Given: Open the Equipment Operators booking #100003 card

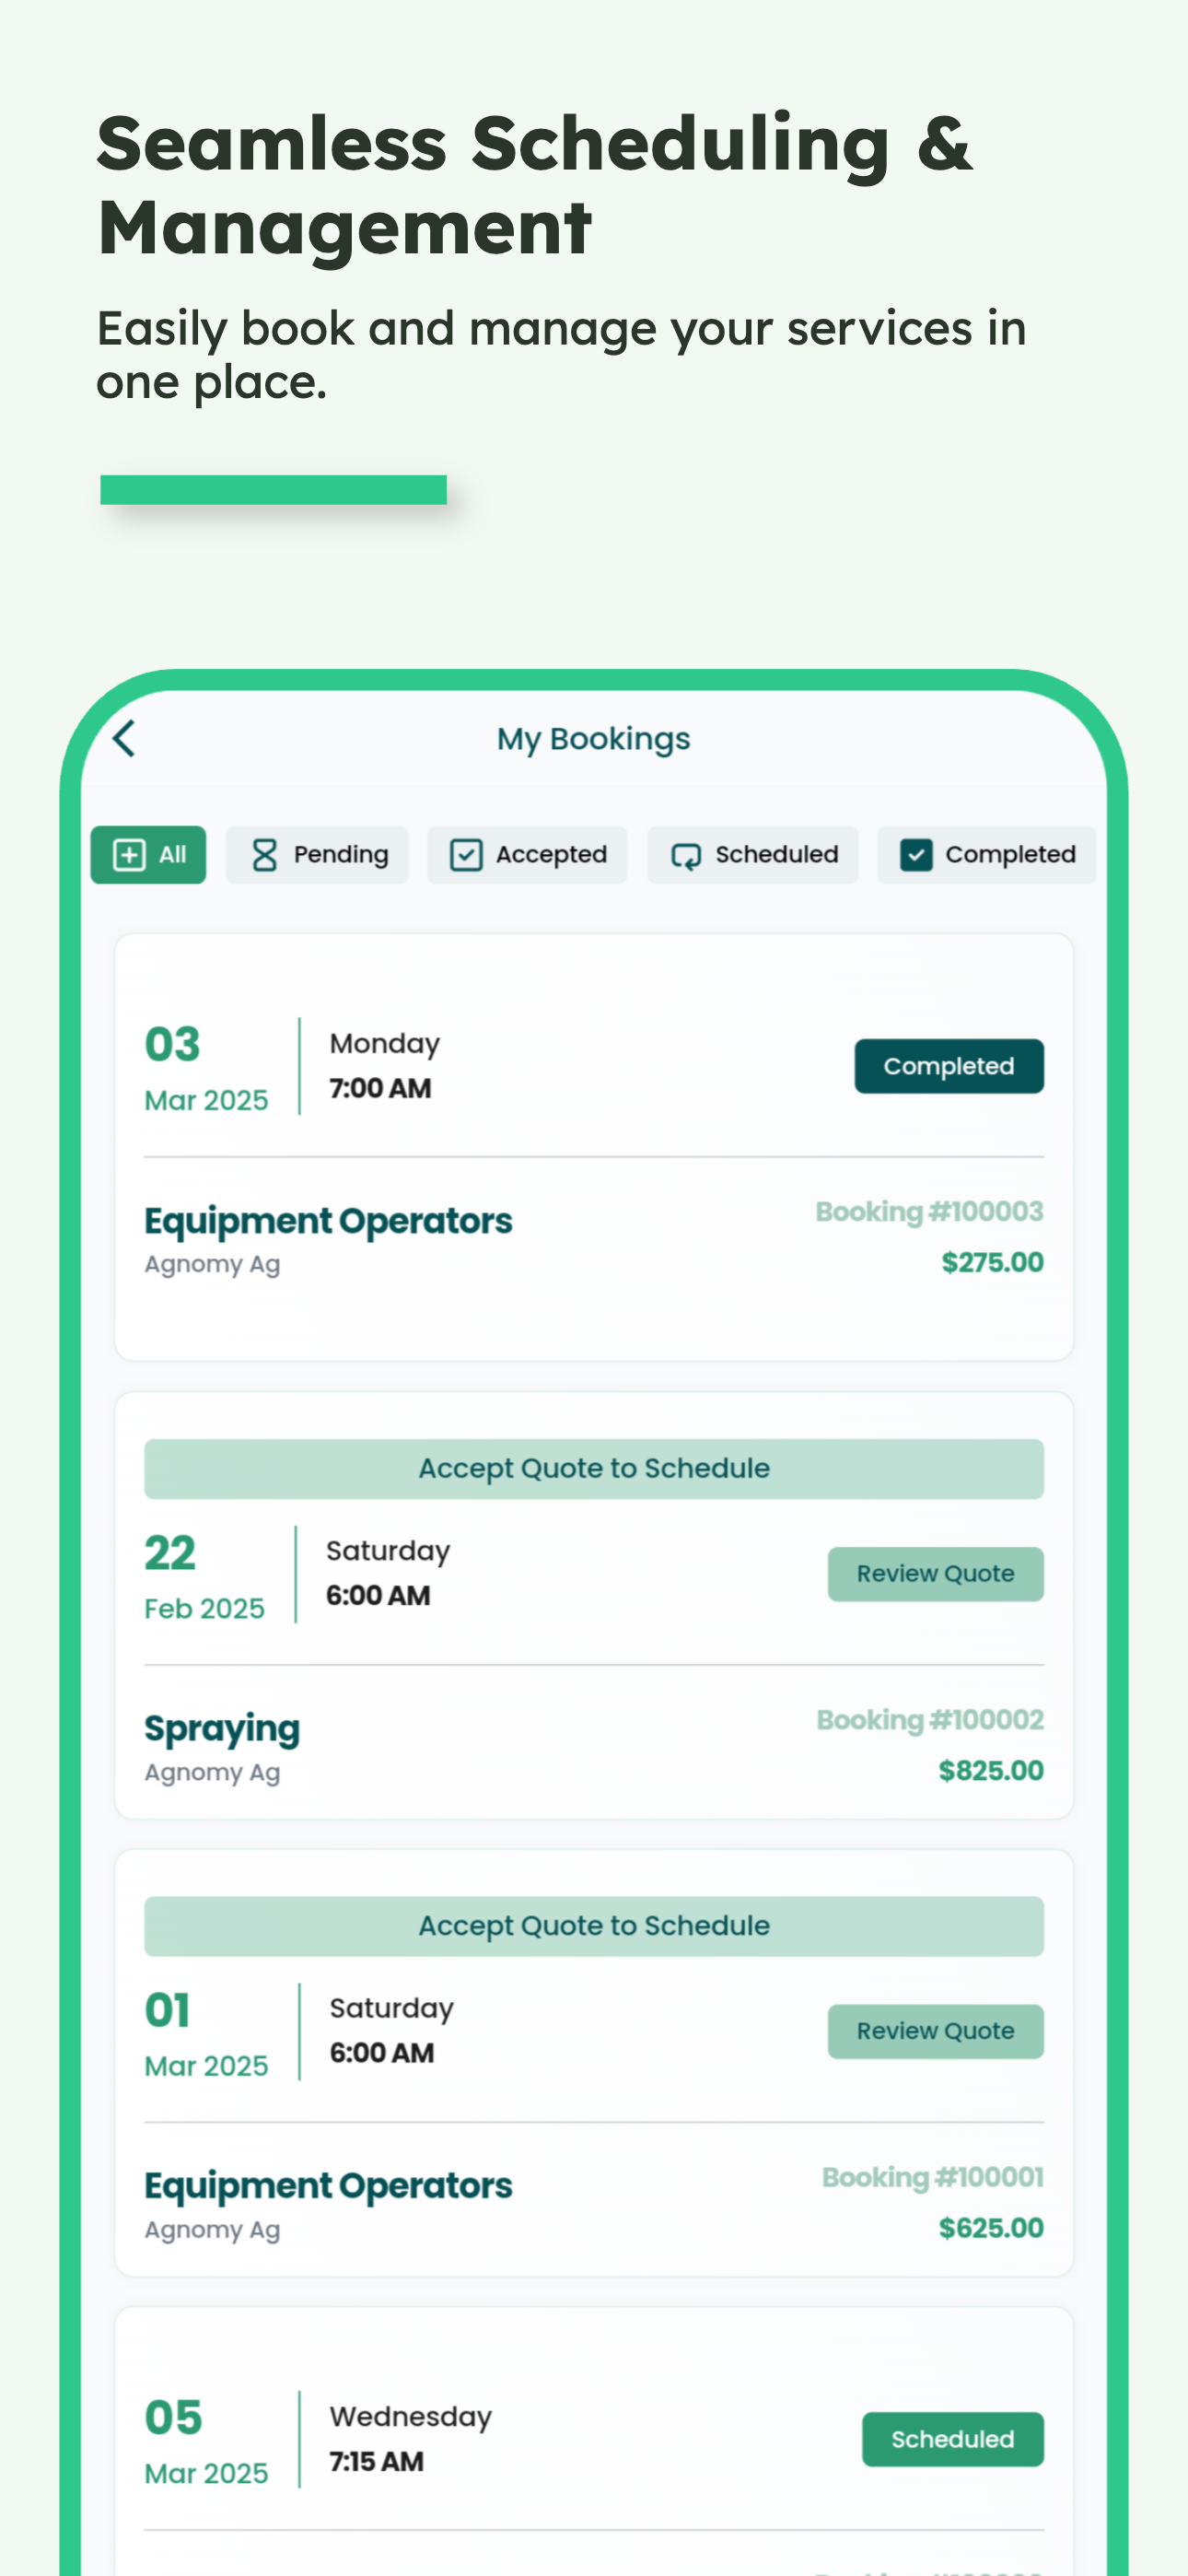Looking at the screenshot, I should [594, 1147].
